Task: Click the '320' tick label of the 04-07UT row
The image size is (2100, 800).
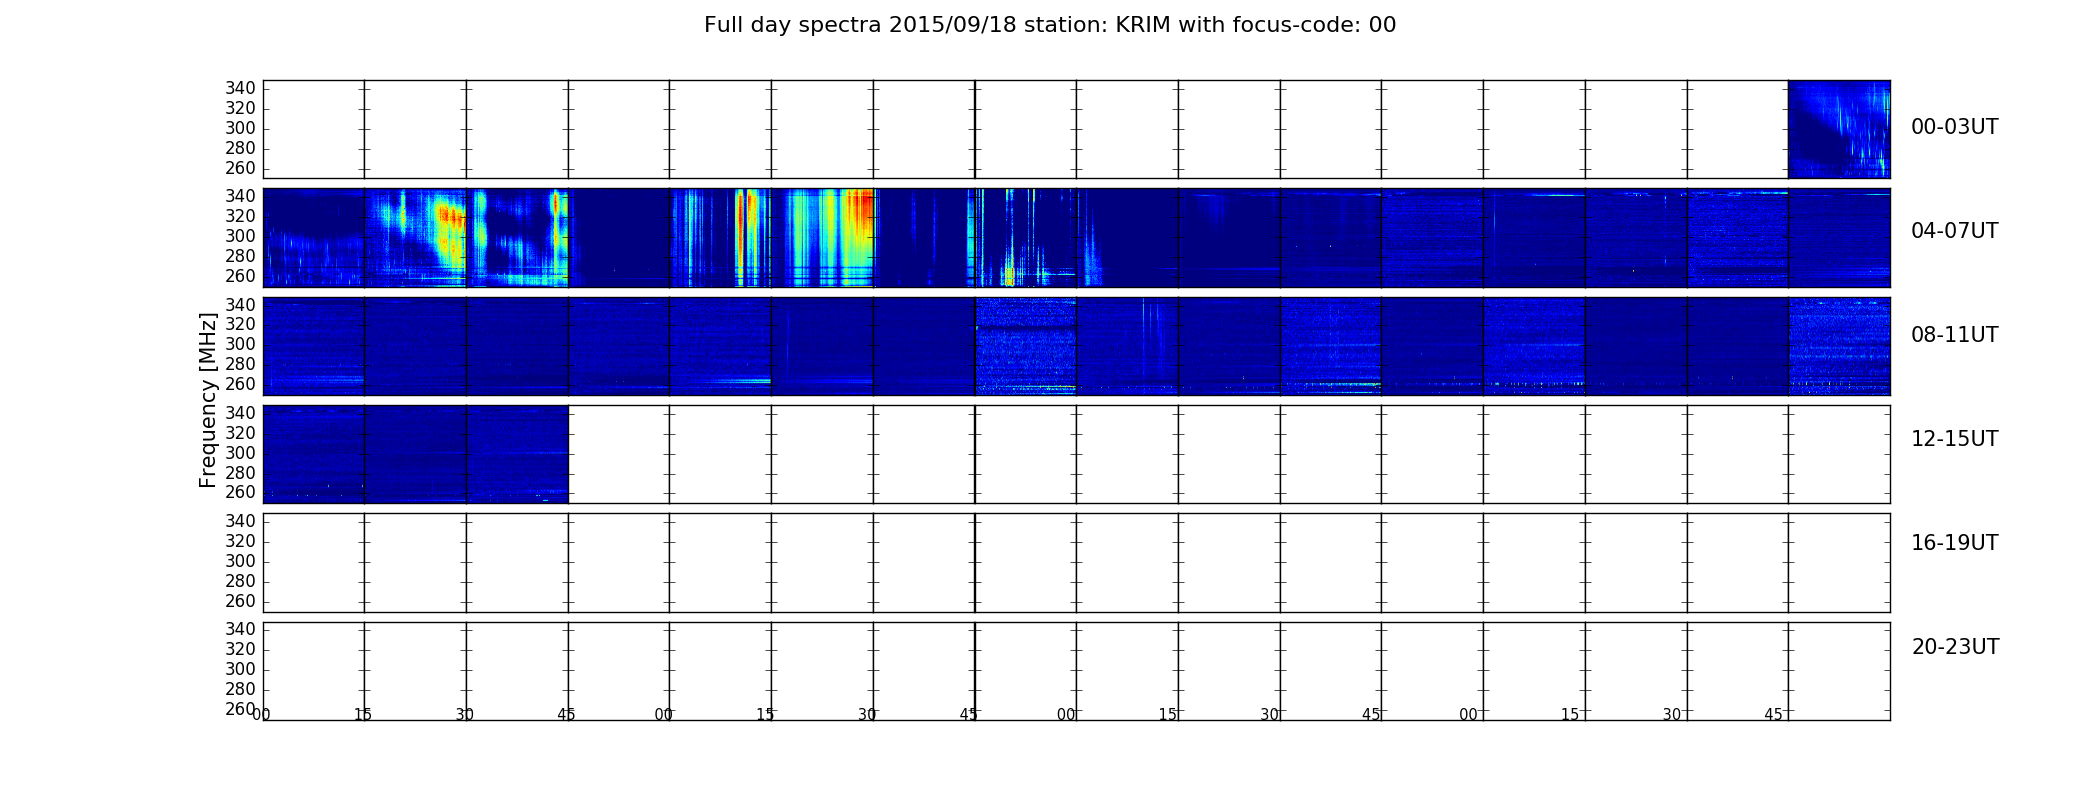Action: click(240, 216)
